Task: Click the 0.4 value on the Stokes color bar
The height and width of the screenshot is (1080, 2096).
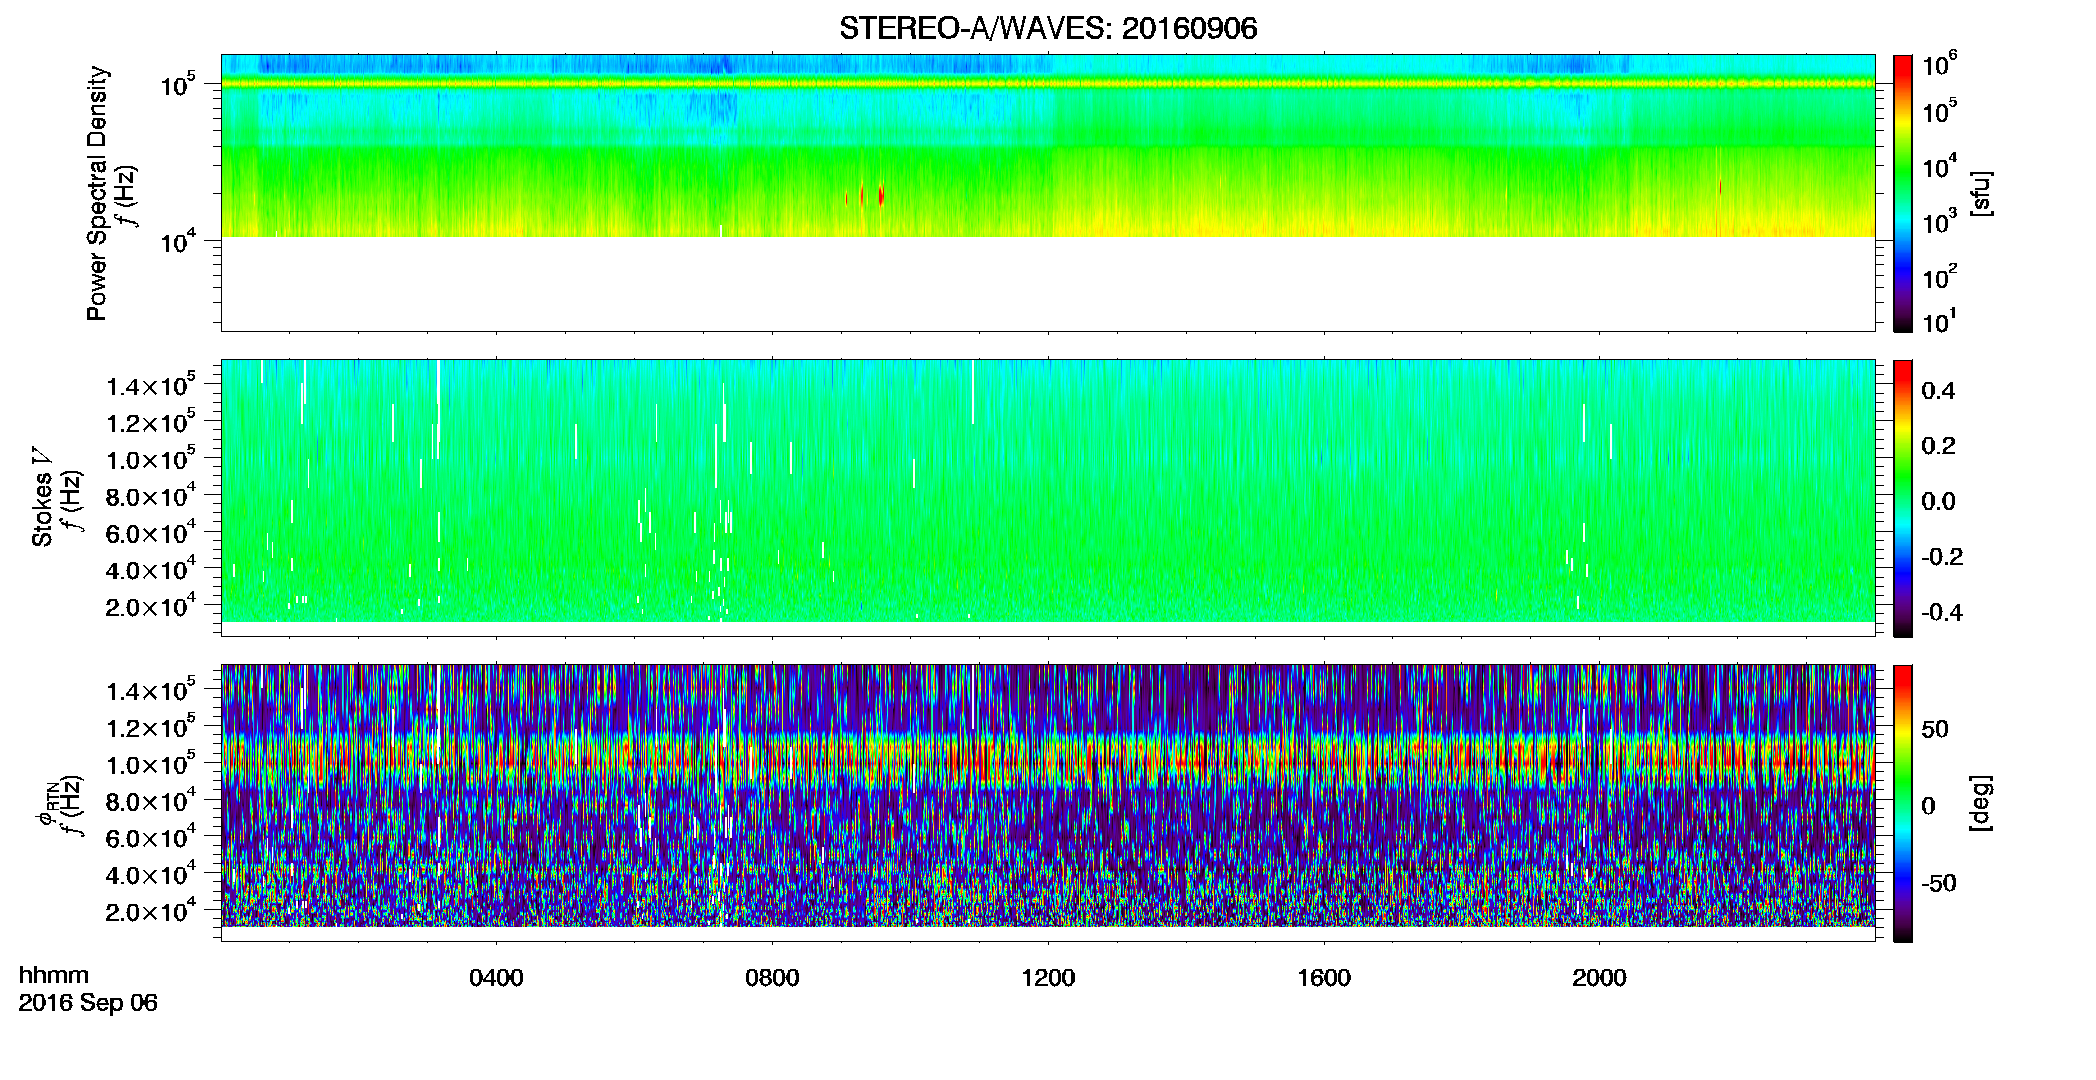Action: point(1938,390)
